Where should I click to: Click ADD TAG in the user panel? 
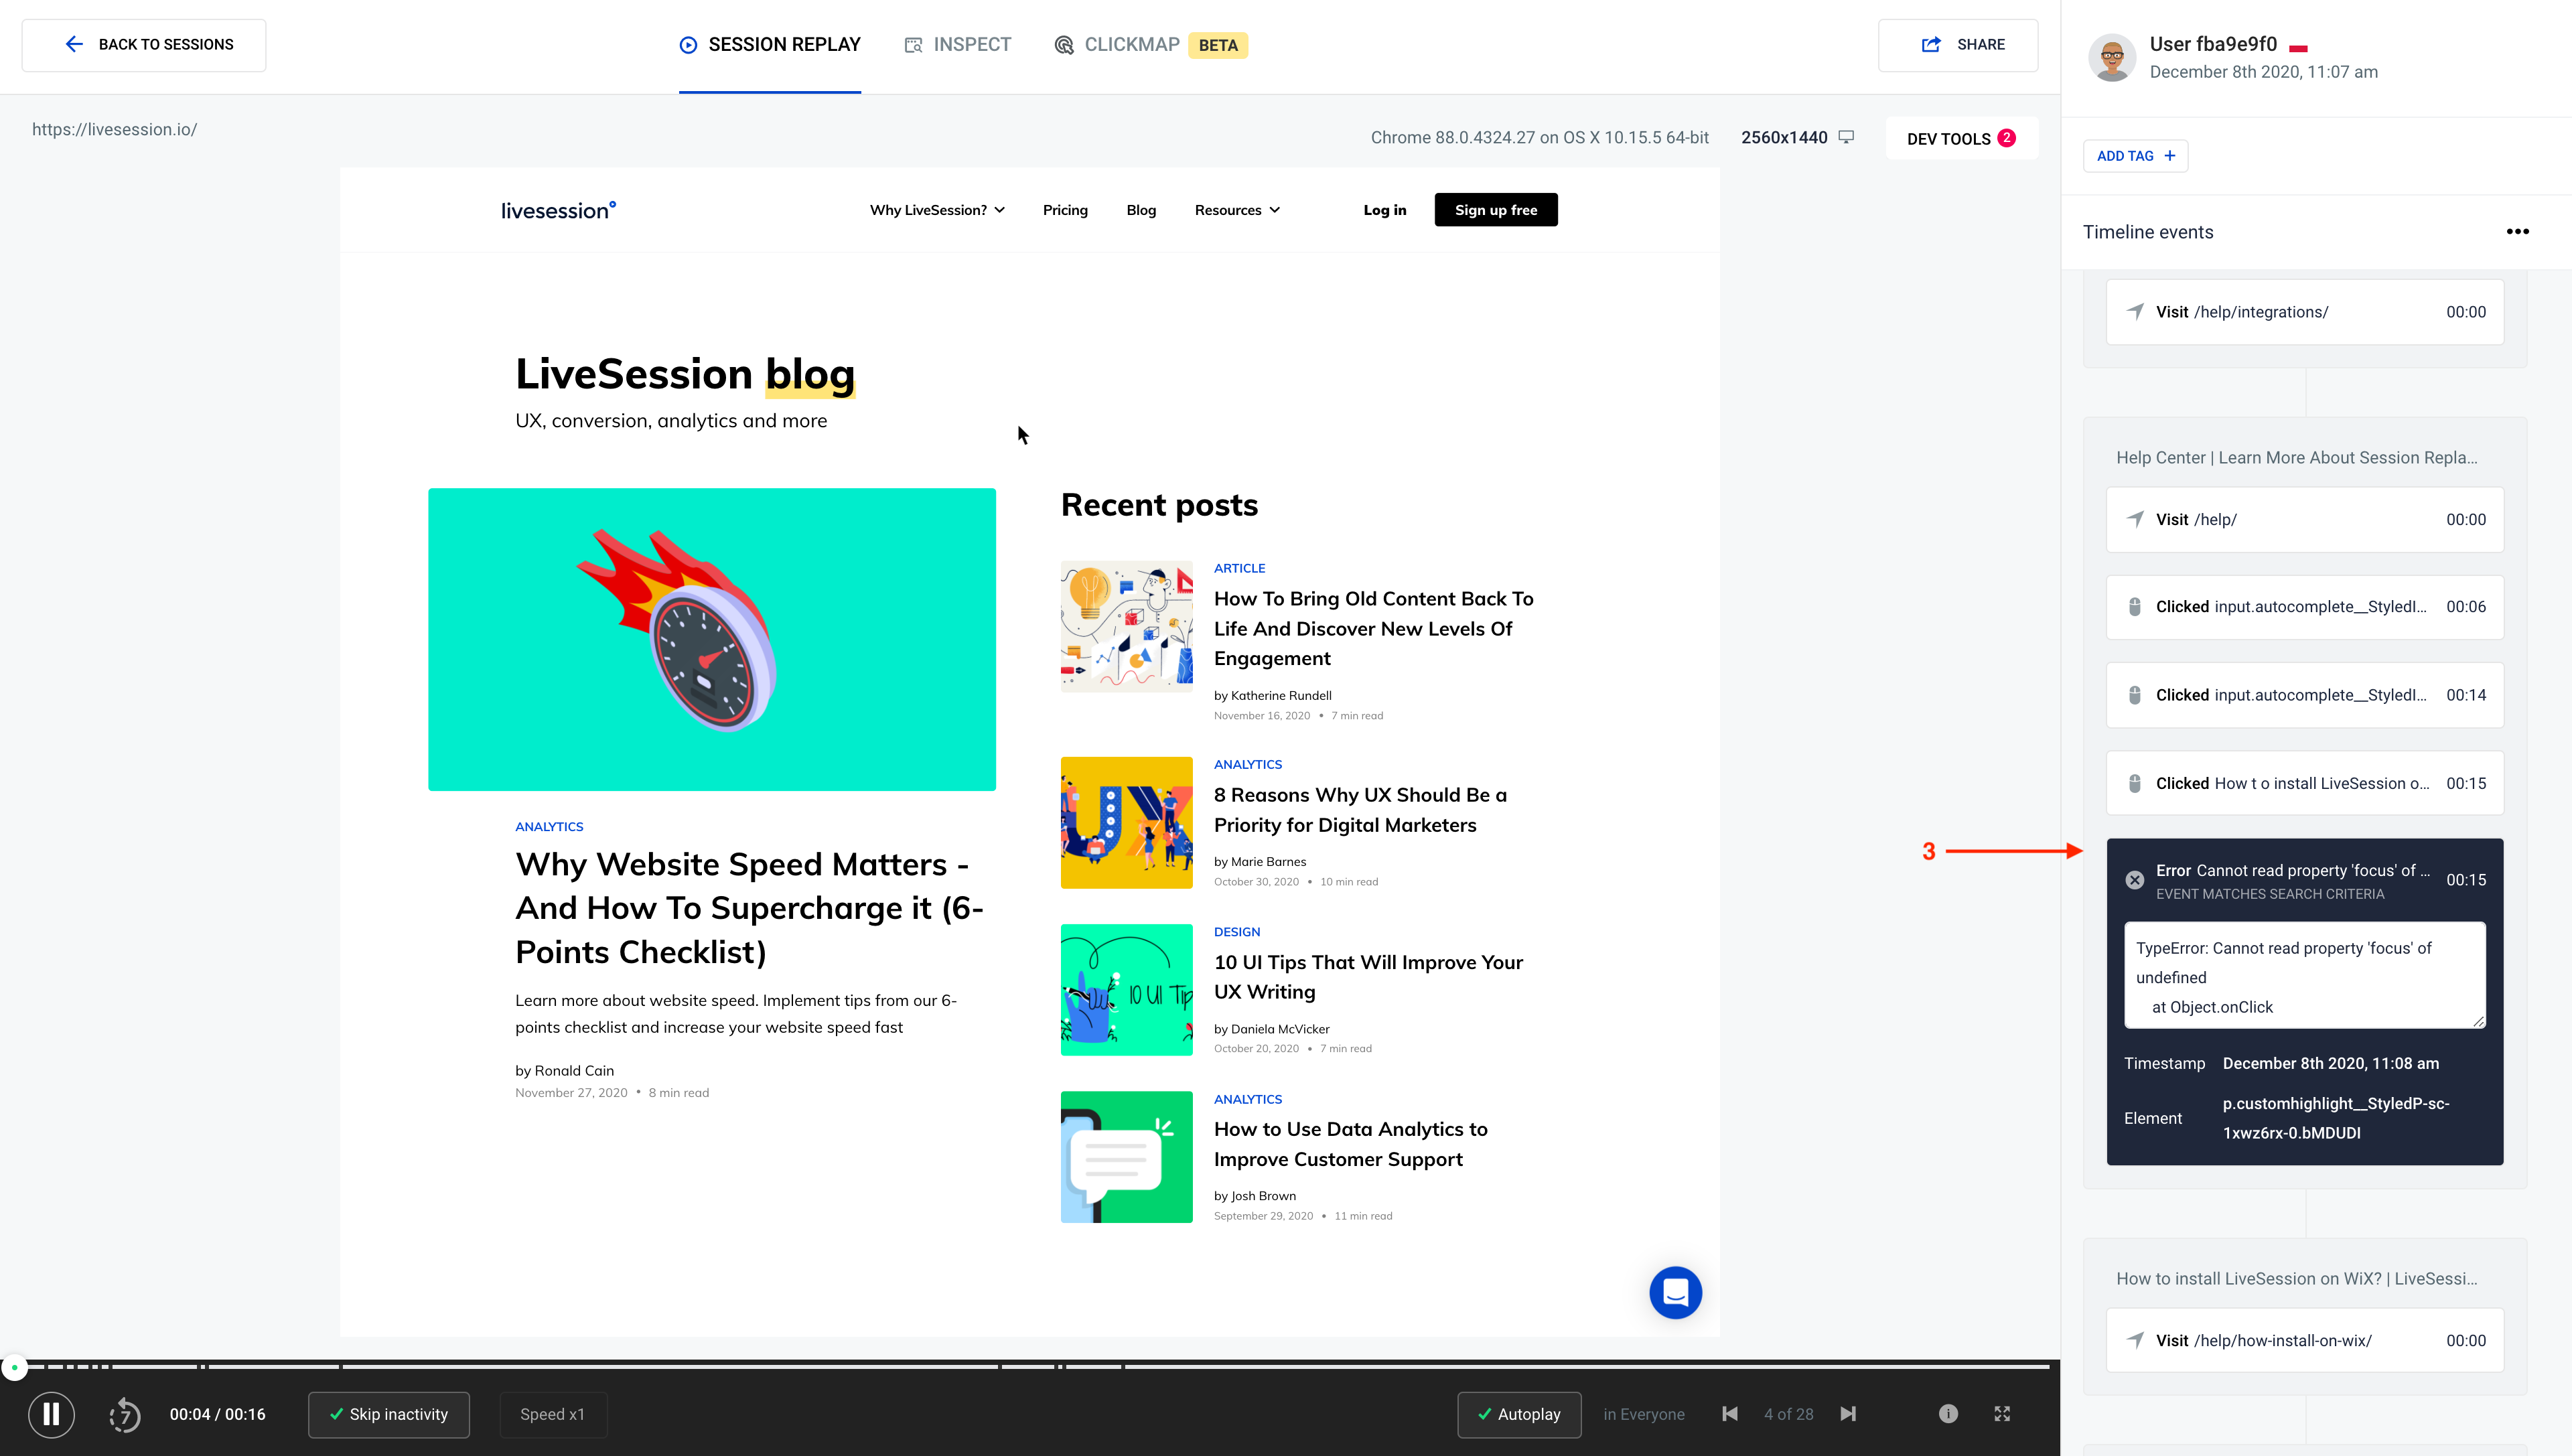[2135, 156]
